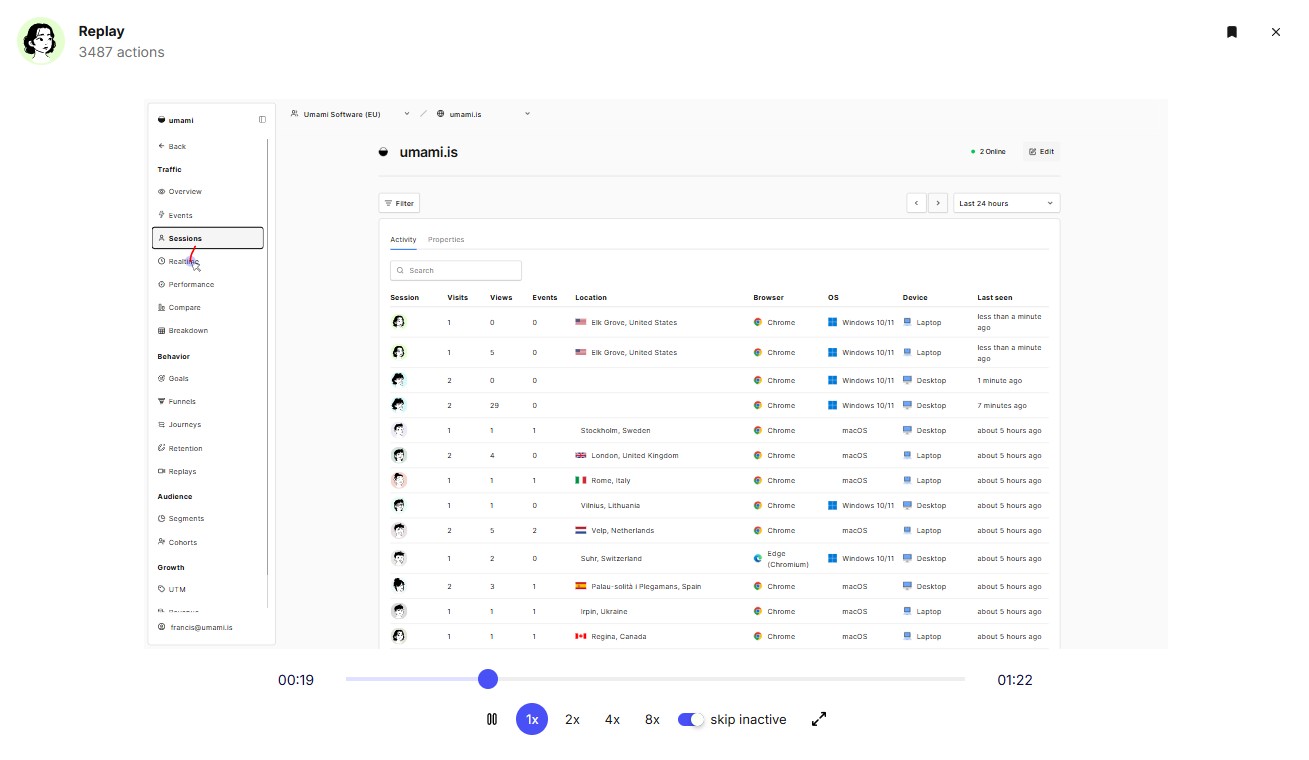Click the Edit button icon
Image resolution: width=1309 pixels, height=760 pixels.
click(1033, 152)
